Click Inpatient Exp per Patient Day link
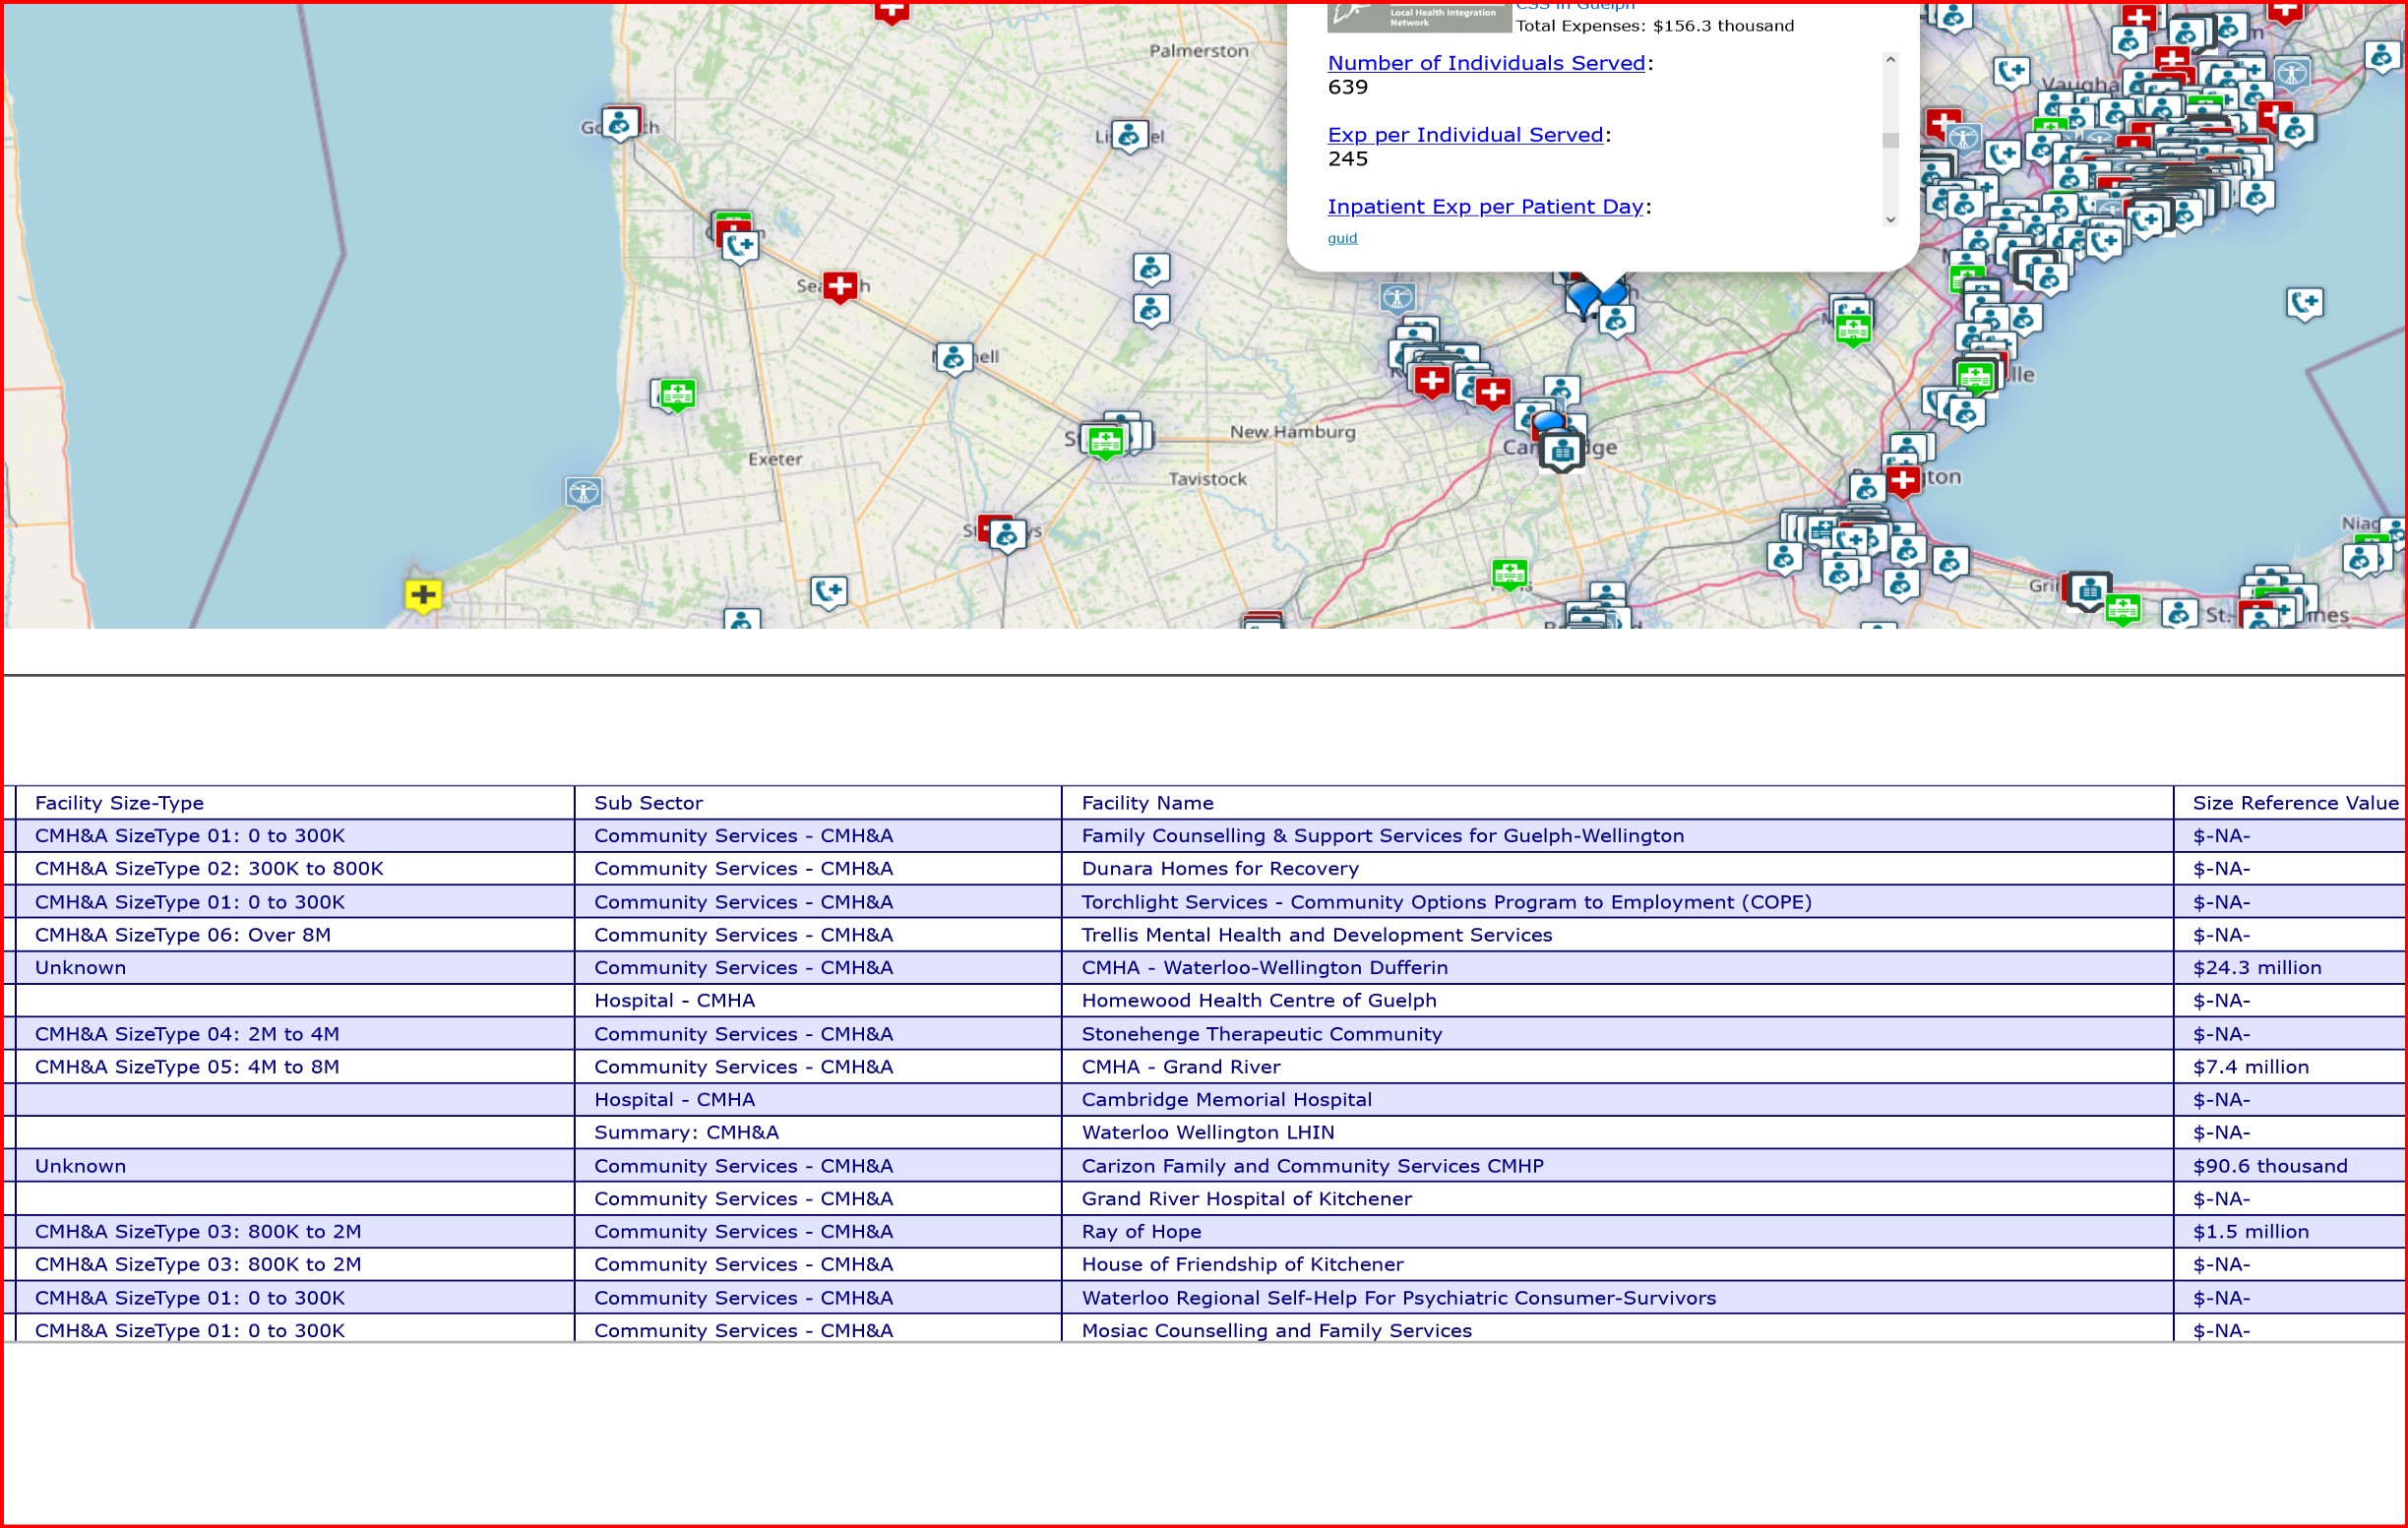The width and height of the screenshot is (2408, 1528). tap(1485, 207)
